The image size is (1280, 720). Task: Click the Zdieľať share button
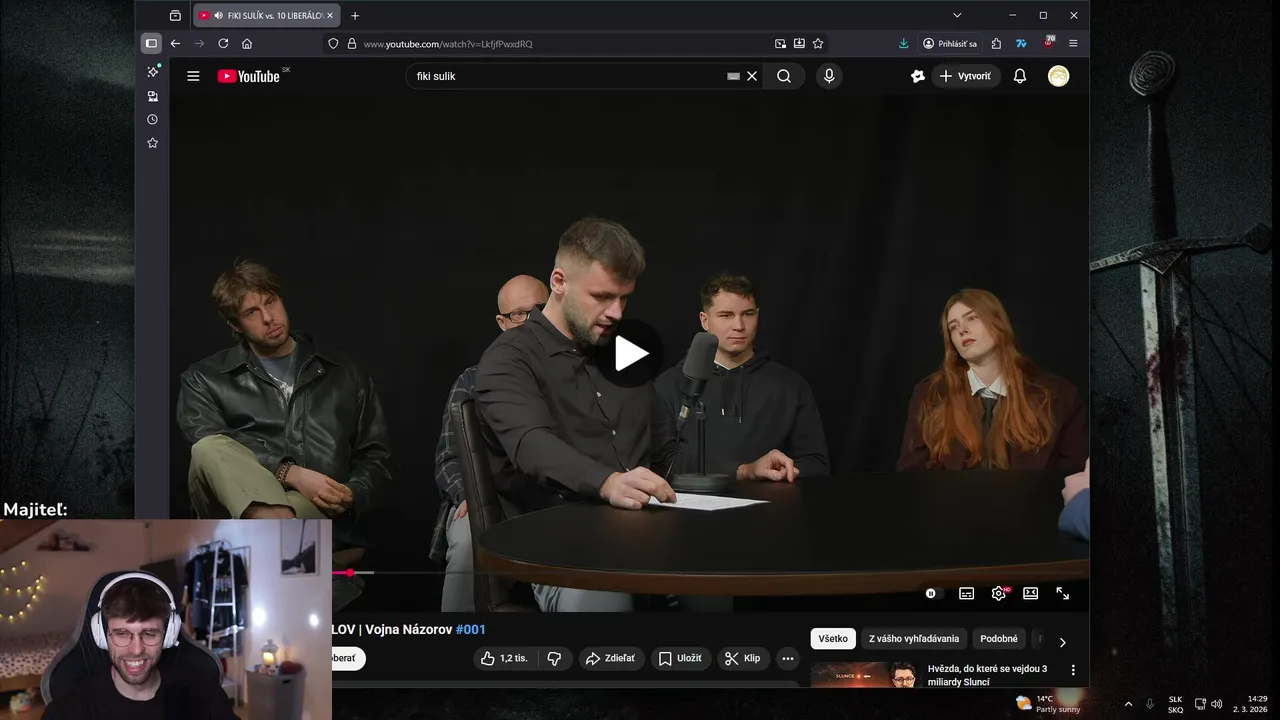(610, 658)
